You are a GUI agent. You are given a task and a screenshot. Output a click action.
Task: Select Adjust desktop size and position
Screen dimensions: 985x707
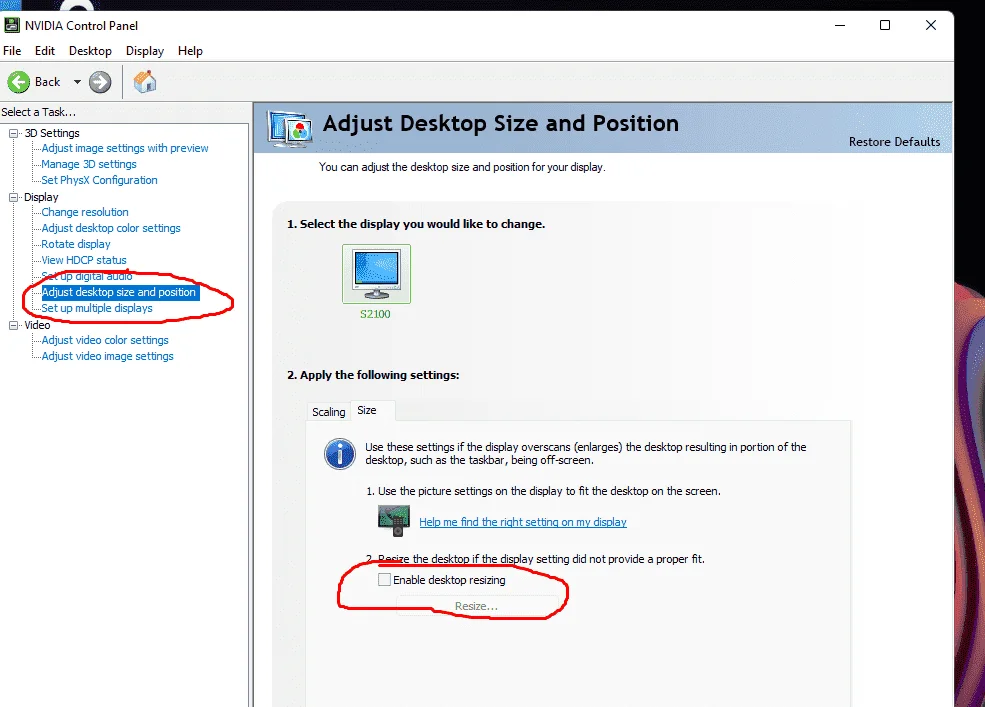coord(120,292)
